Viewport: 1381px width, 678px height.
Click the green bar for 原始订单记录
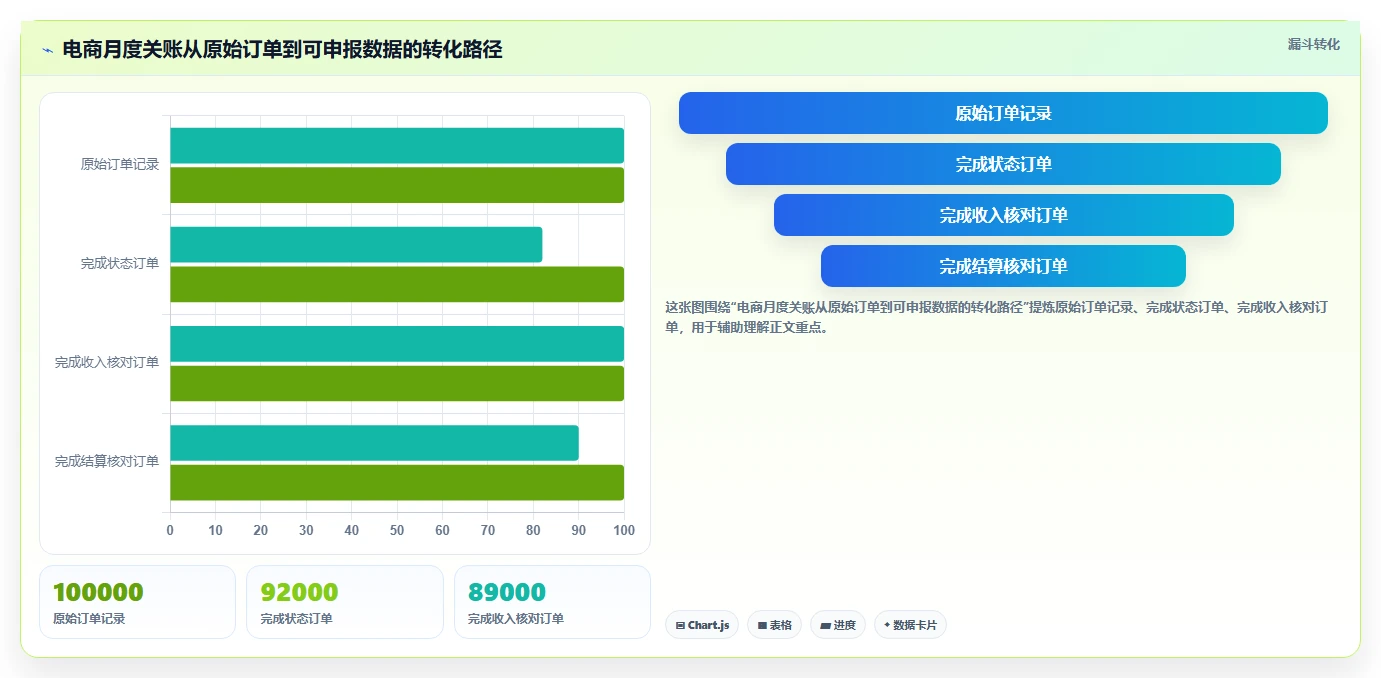tap(397, 185)
